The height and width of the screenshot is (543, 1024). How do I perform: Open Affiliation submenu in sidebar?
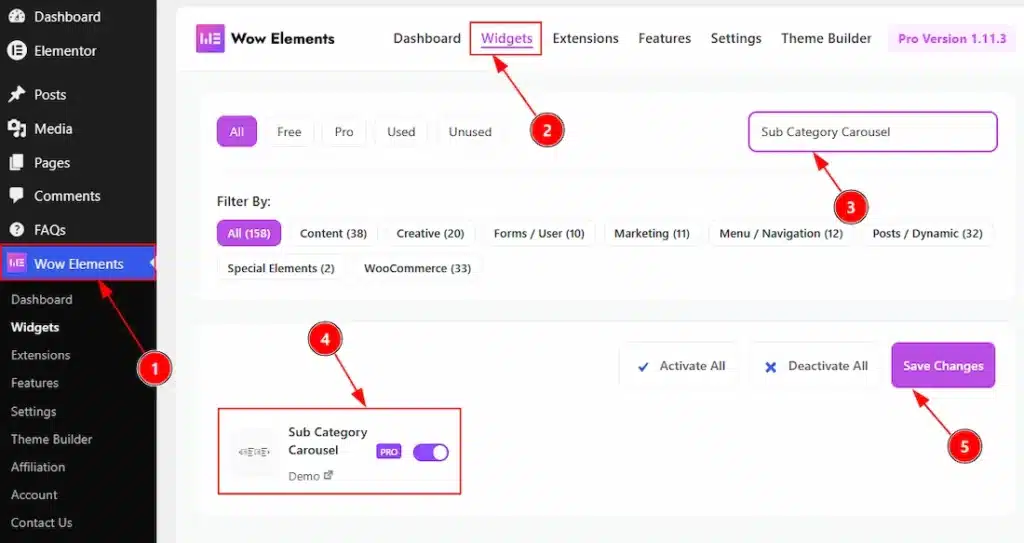38,467
